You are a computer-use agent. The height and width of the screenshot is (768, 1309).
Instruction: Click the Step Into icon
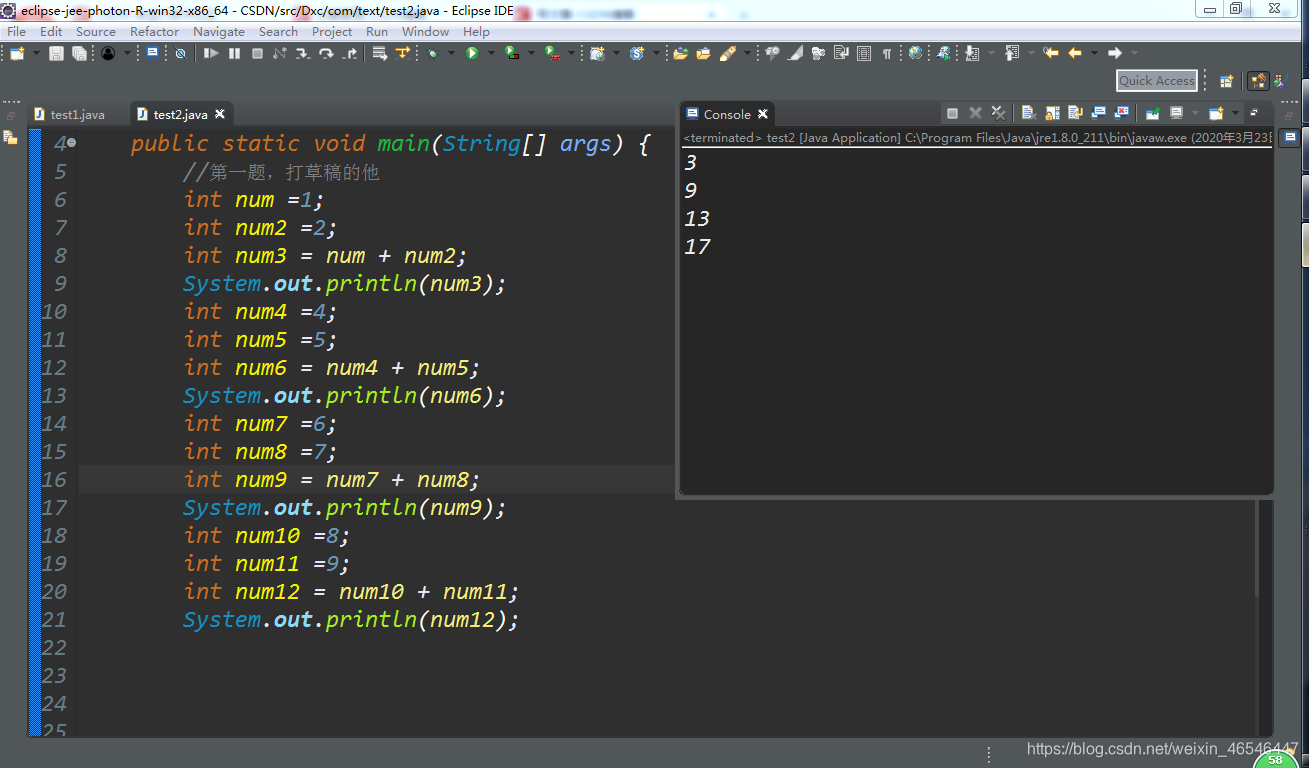pos(302,53)
